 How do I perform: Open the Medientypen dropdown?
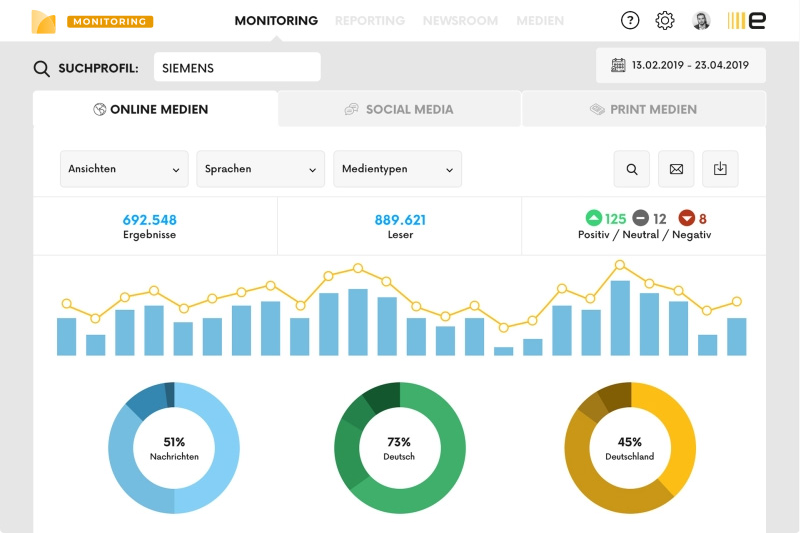click(397, 169)
